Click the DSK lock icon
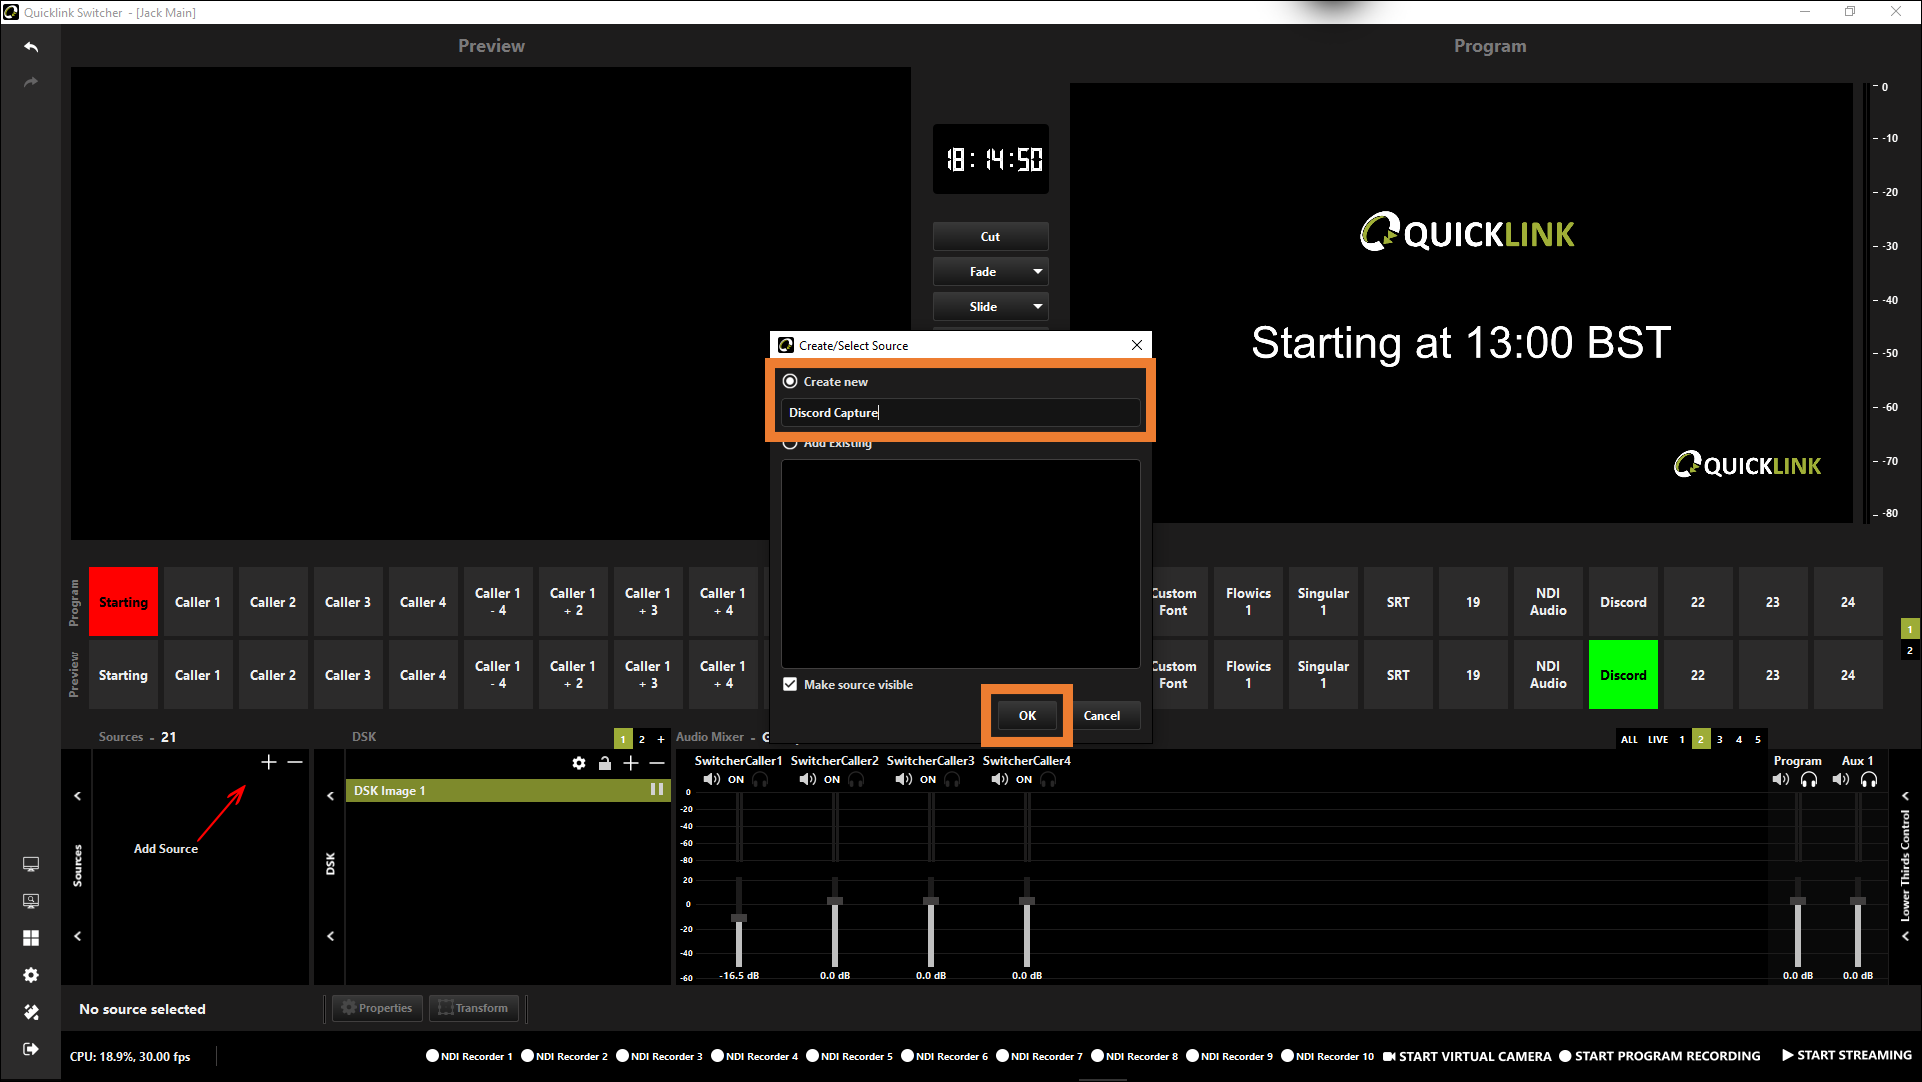Screen dimensions: 1922x1082 coord(605,763)
